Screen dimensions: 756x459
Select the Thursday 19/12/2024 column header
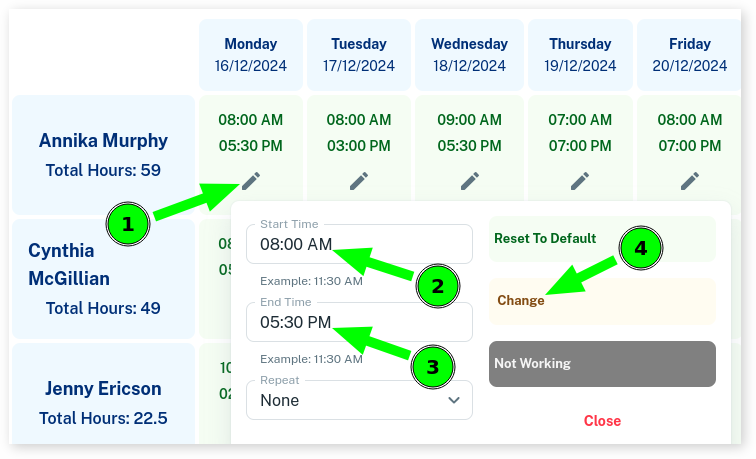coord(580,55)
